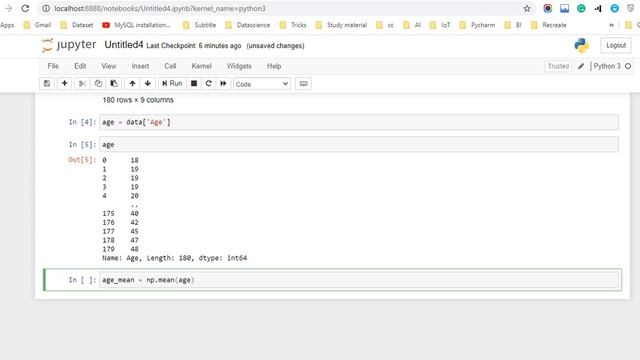The width and height of the screenshot is (640, 360).
Task: Click the localhost address bar URL
Action: point(160,9)
